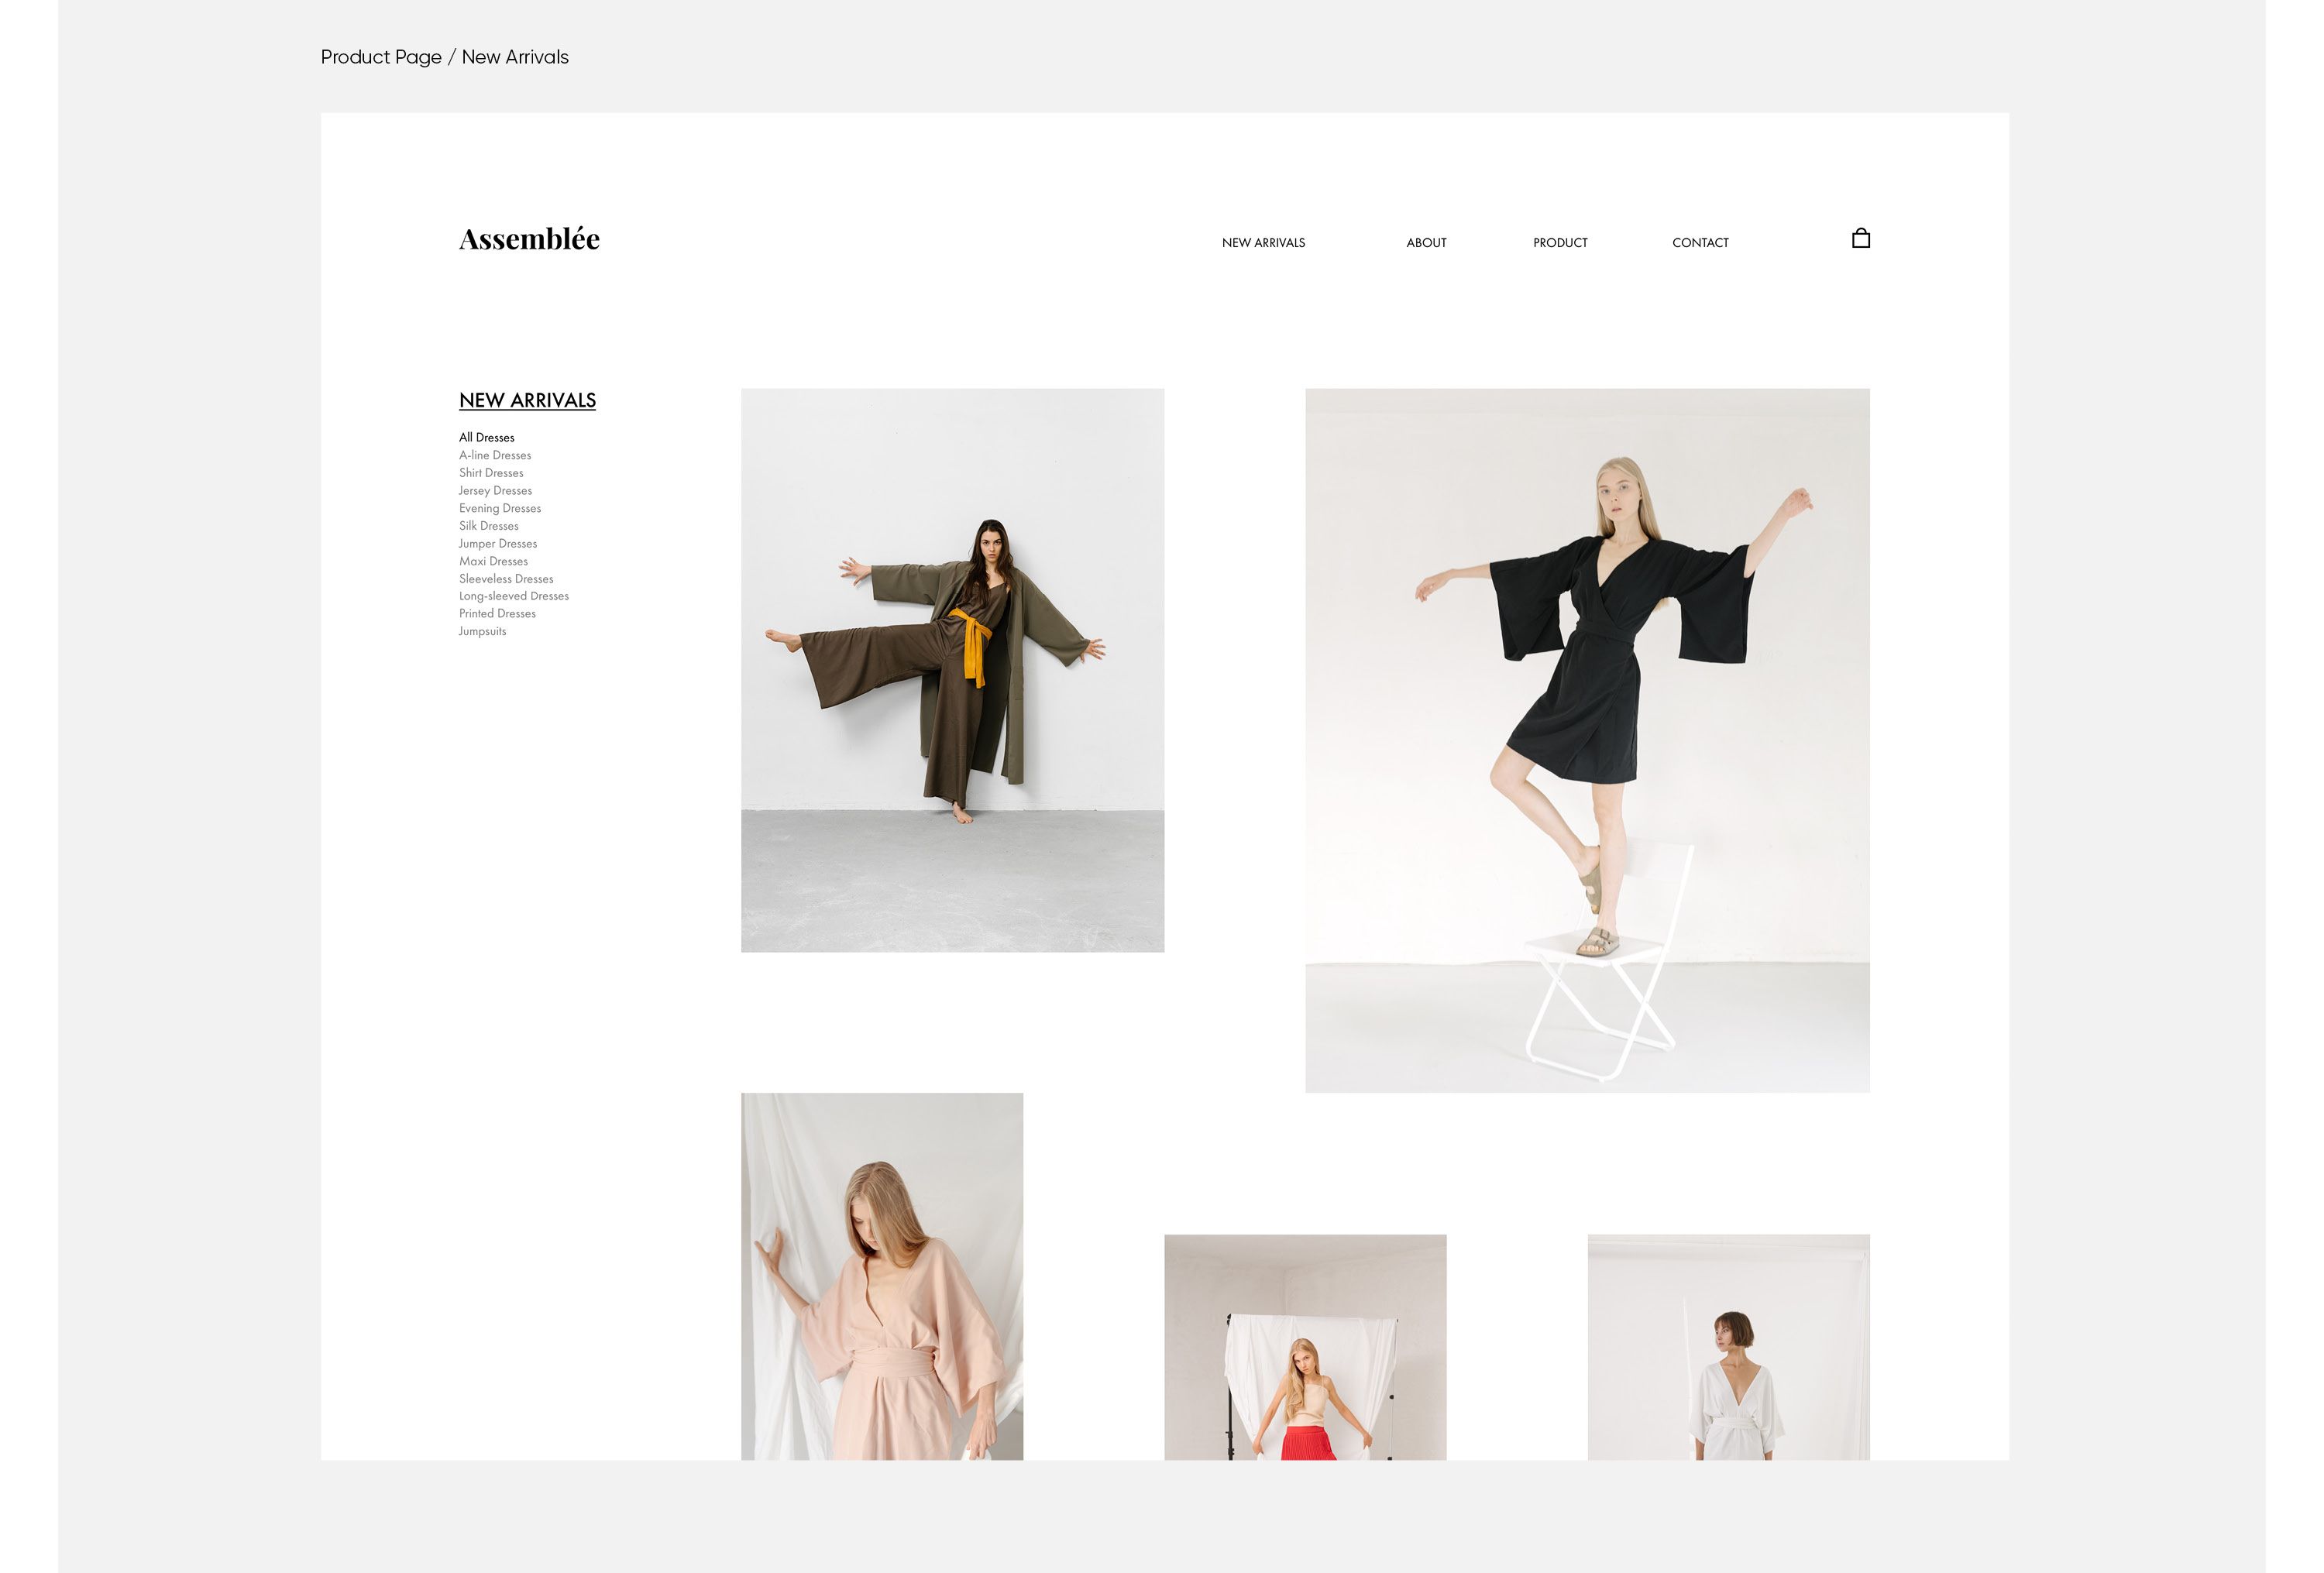
Task: Choose Shirt Dresses category
Action: [491, 473]
